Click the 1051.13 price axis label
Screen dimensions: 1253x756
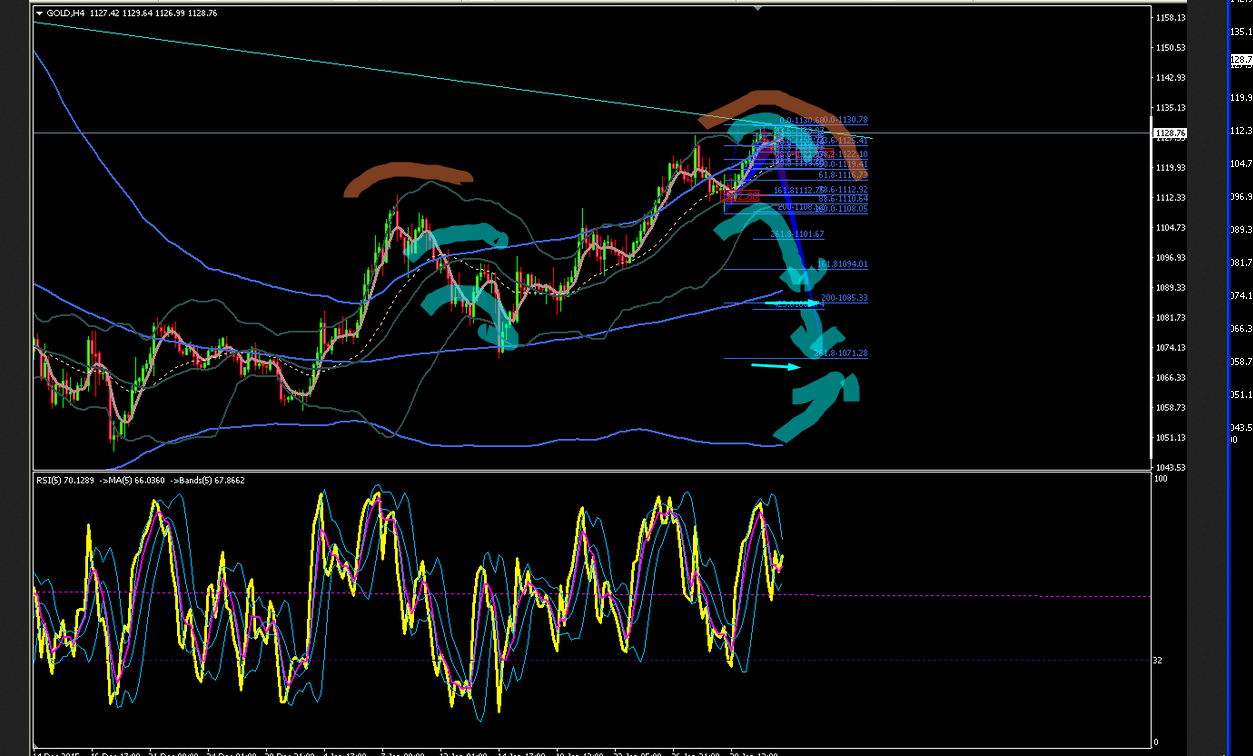pyautogui.click(x=1170, y=438)
